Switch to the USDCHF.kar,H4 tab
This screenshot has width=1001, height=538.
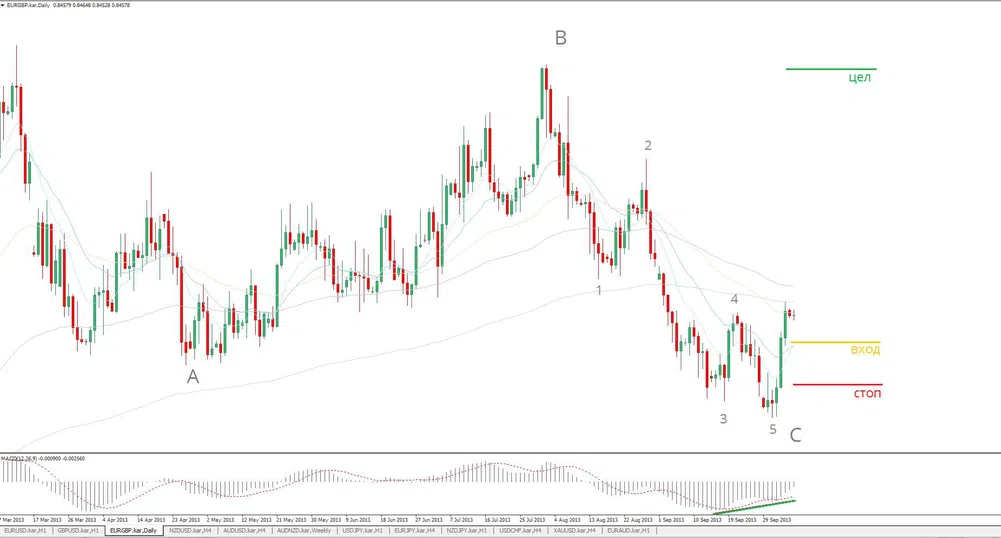520,530
